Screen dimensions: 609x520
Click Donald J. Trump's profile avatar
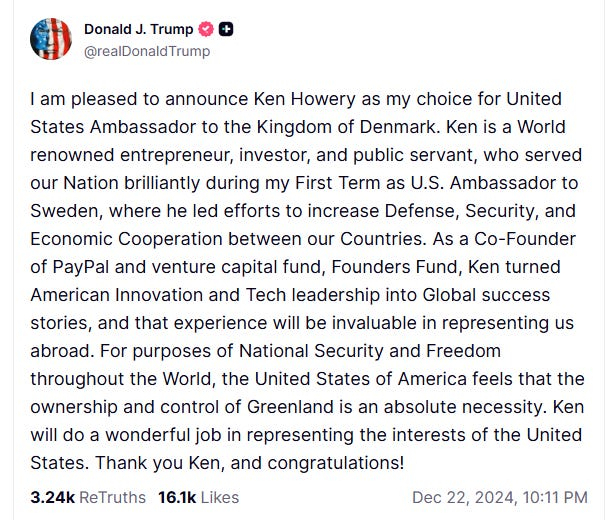point(51,40)
